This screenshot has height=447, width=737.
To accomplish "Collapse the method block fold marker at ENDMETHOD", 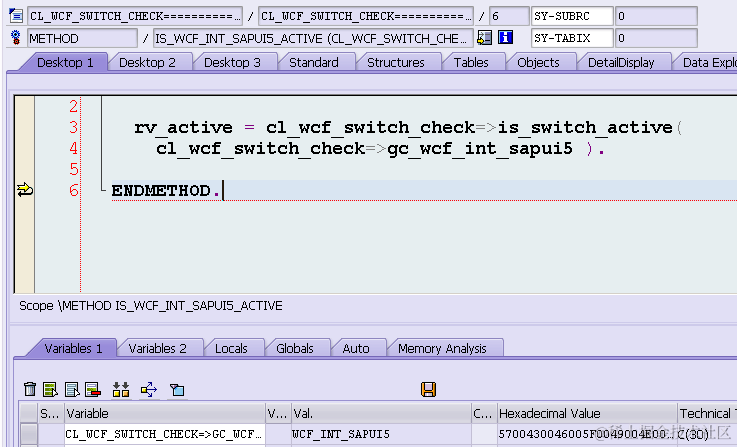I will 102,190.
